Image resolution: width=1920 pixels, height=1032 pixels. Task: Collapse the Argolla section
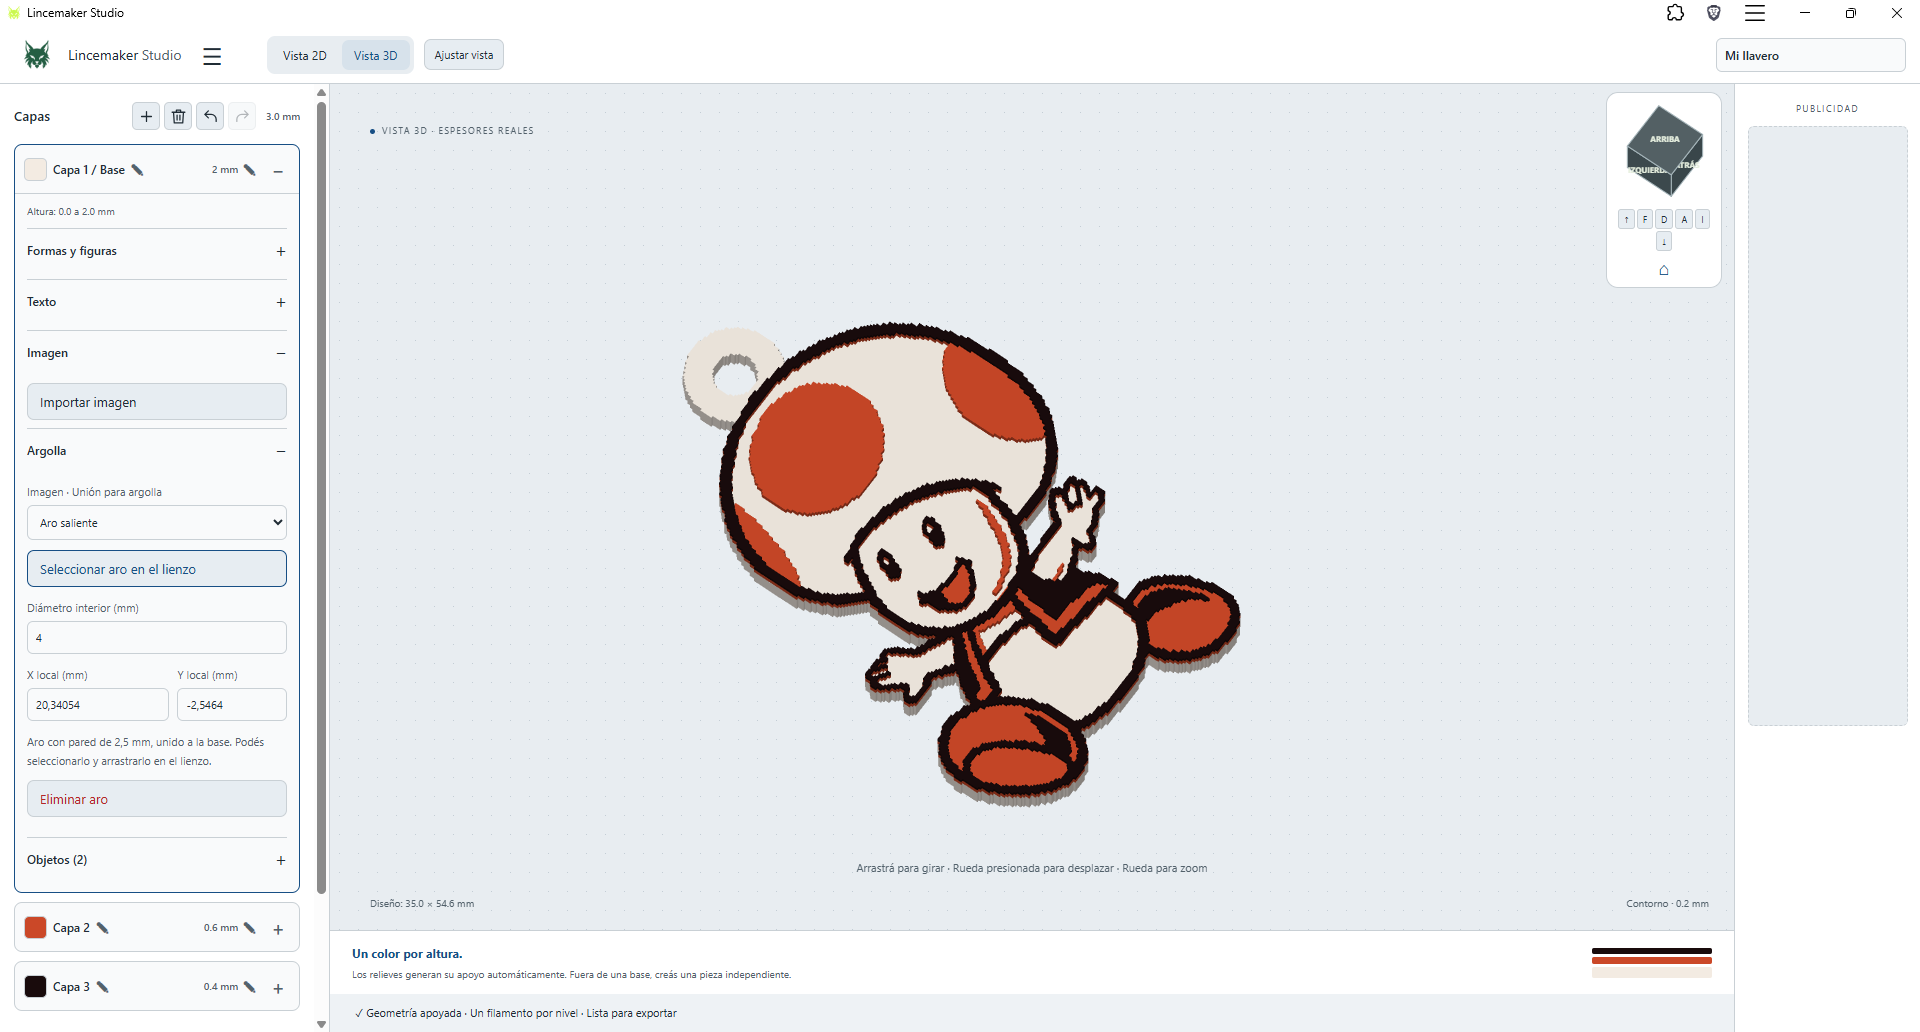tap(281, 452)
